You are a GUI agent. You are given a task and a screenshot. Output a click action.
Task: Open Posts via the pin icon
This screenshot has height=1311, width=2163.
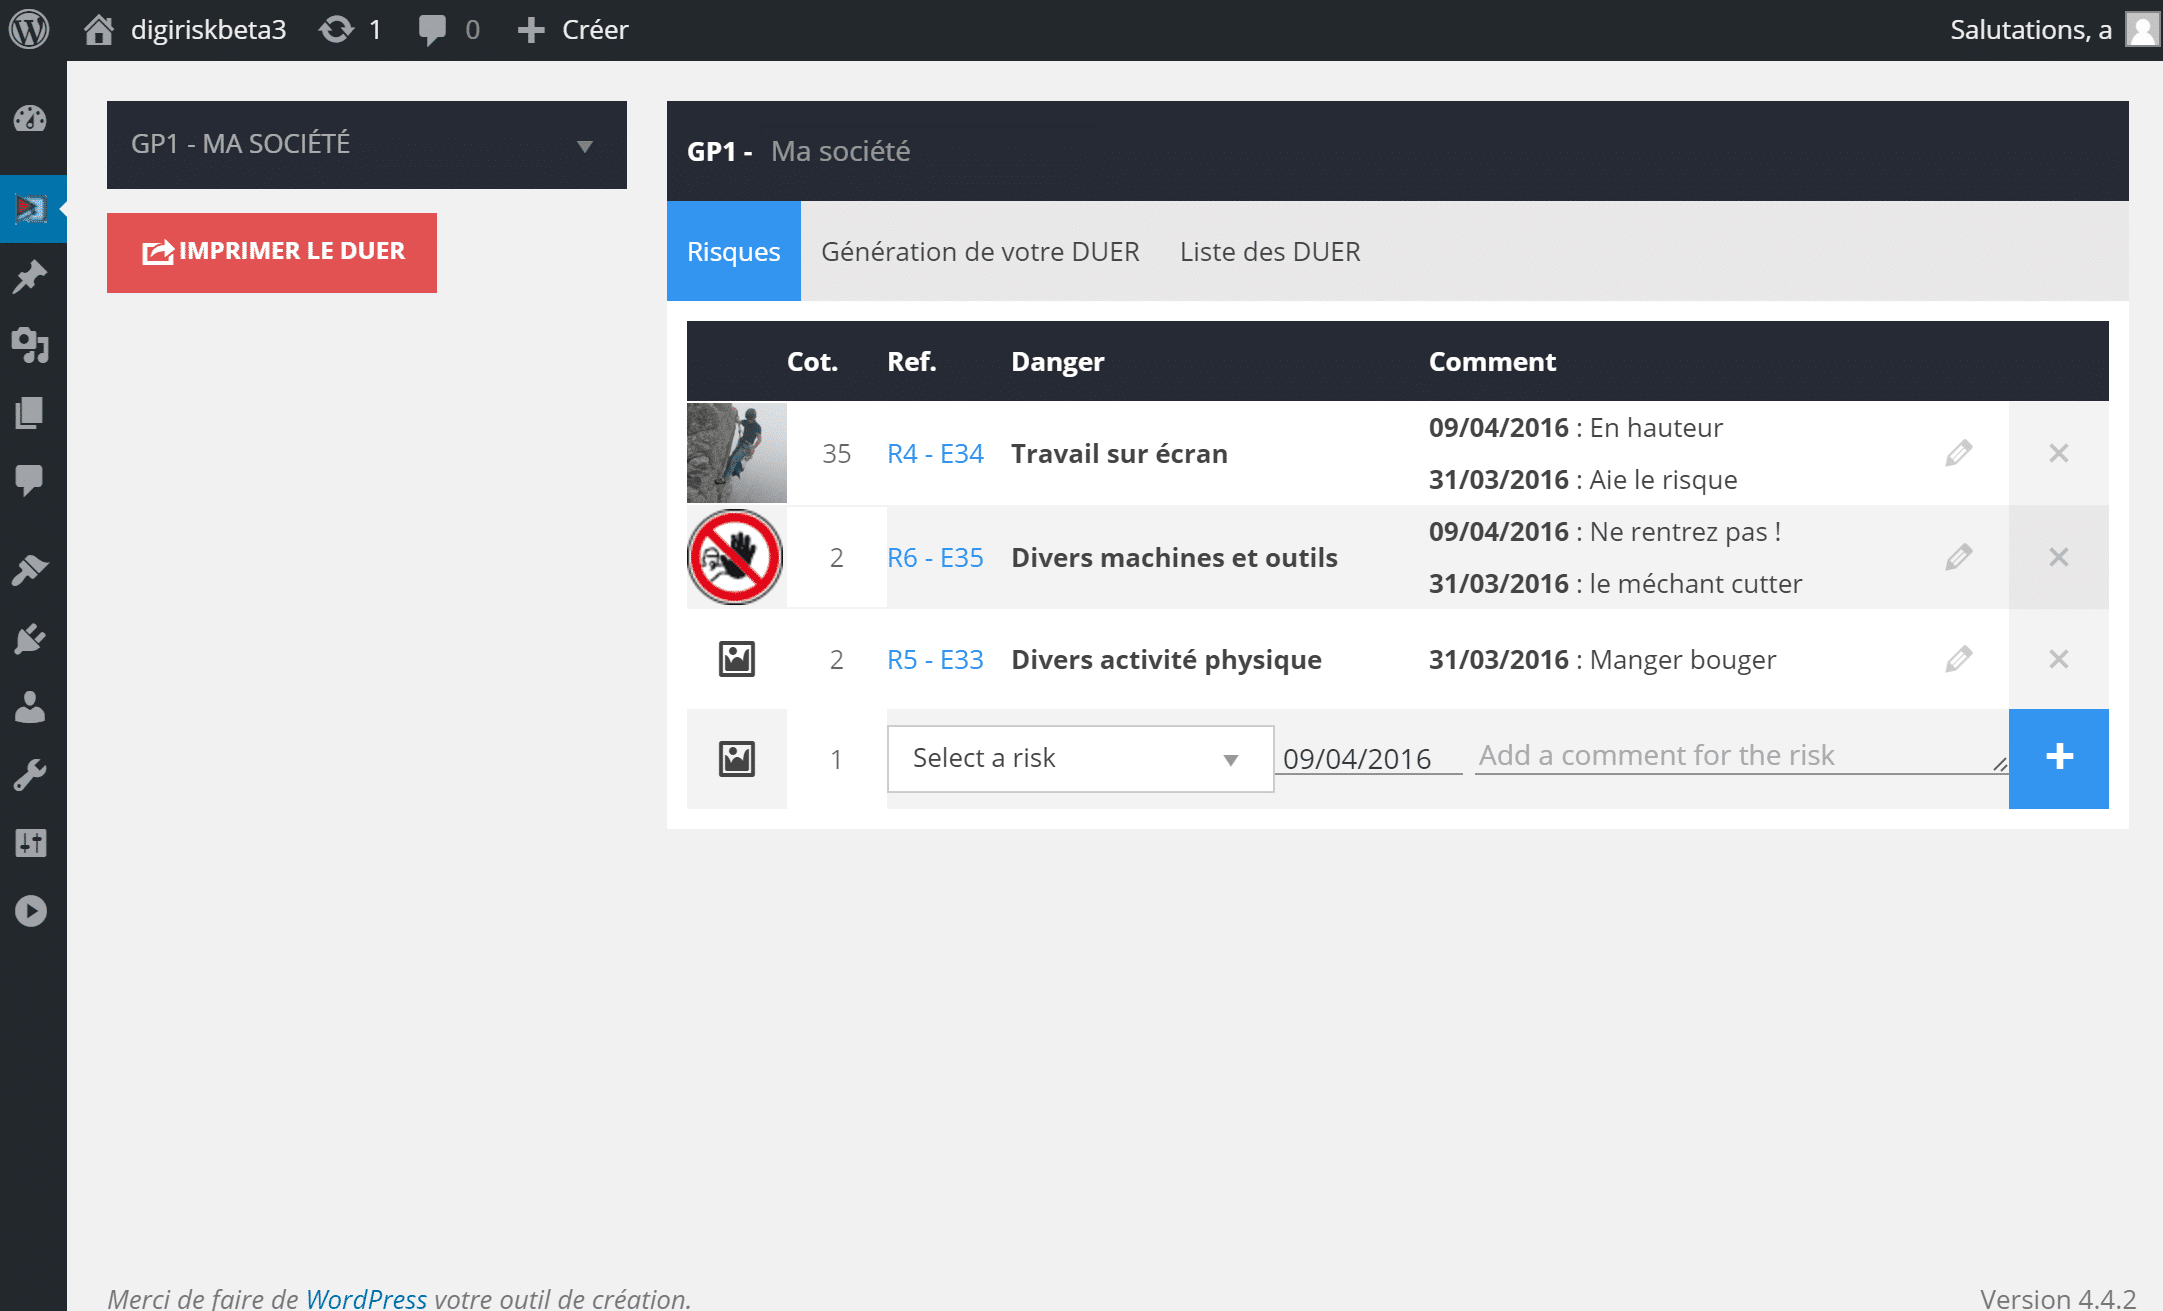point(30,276)
